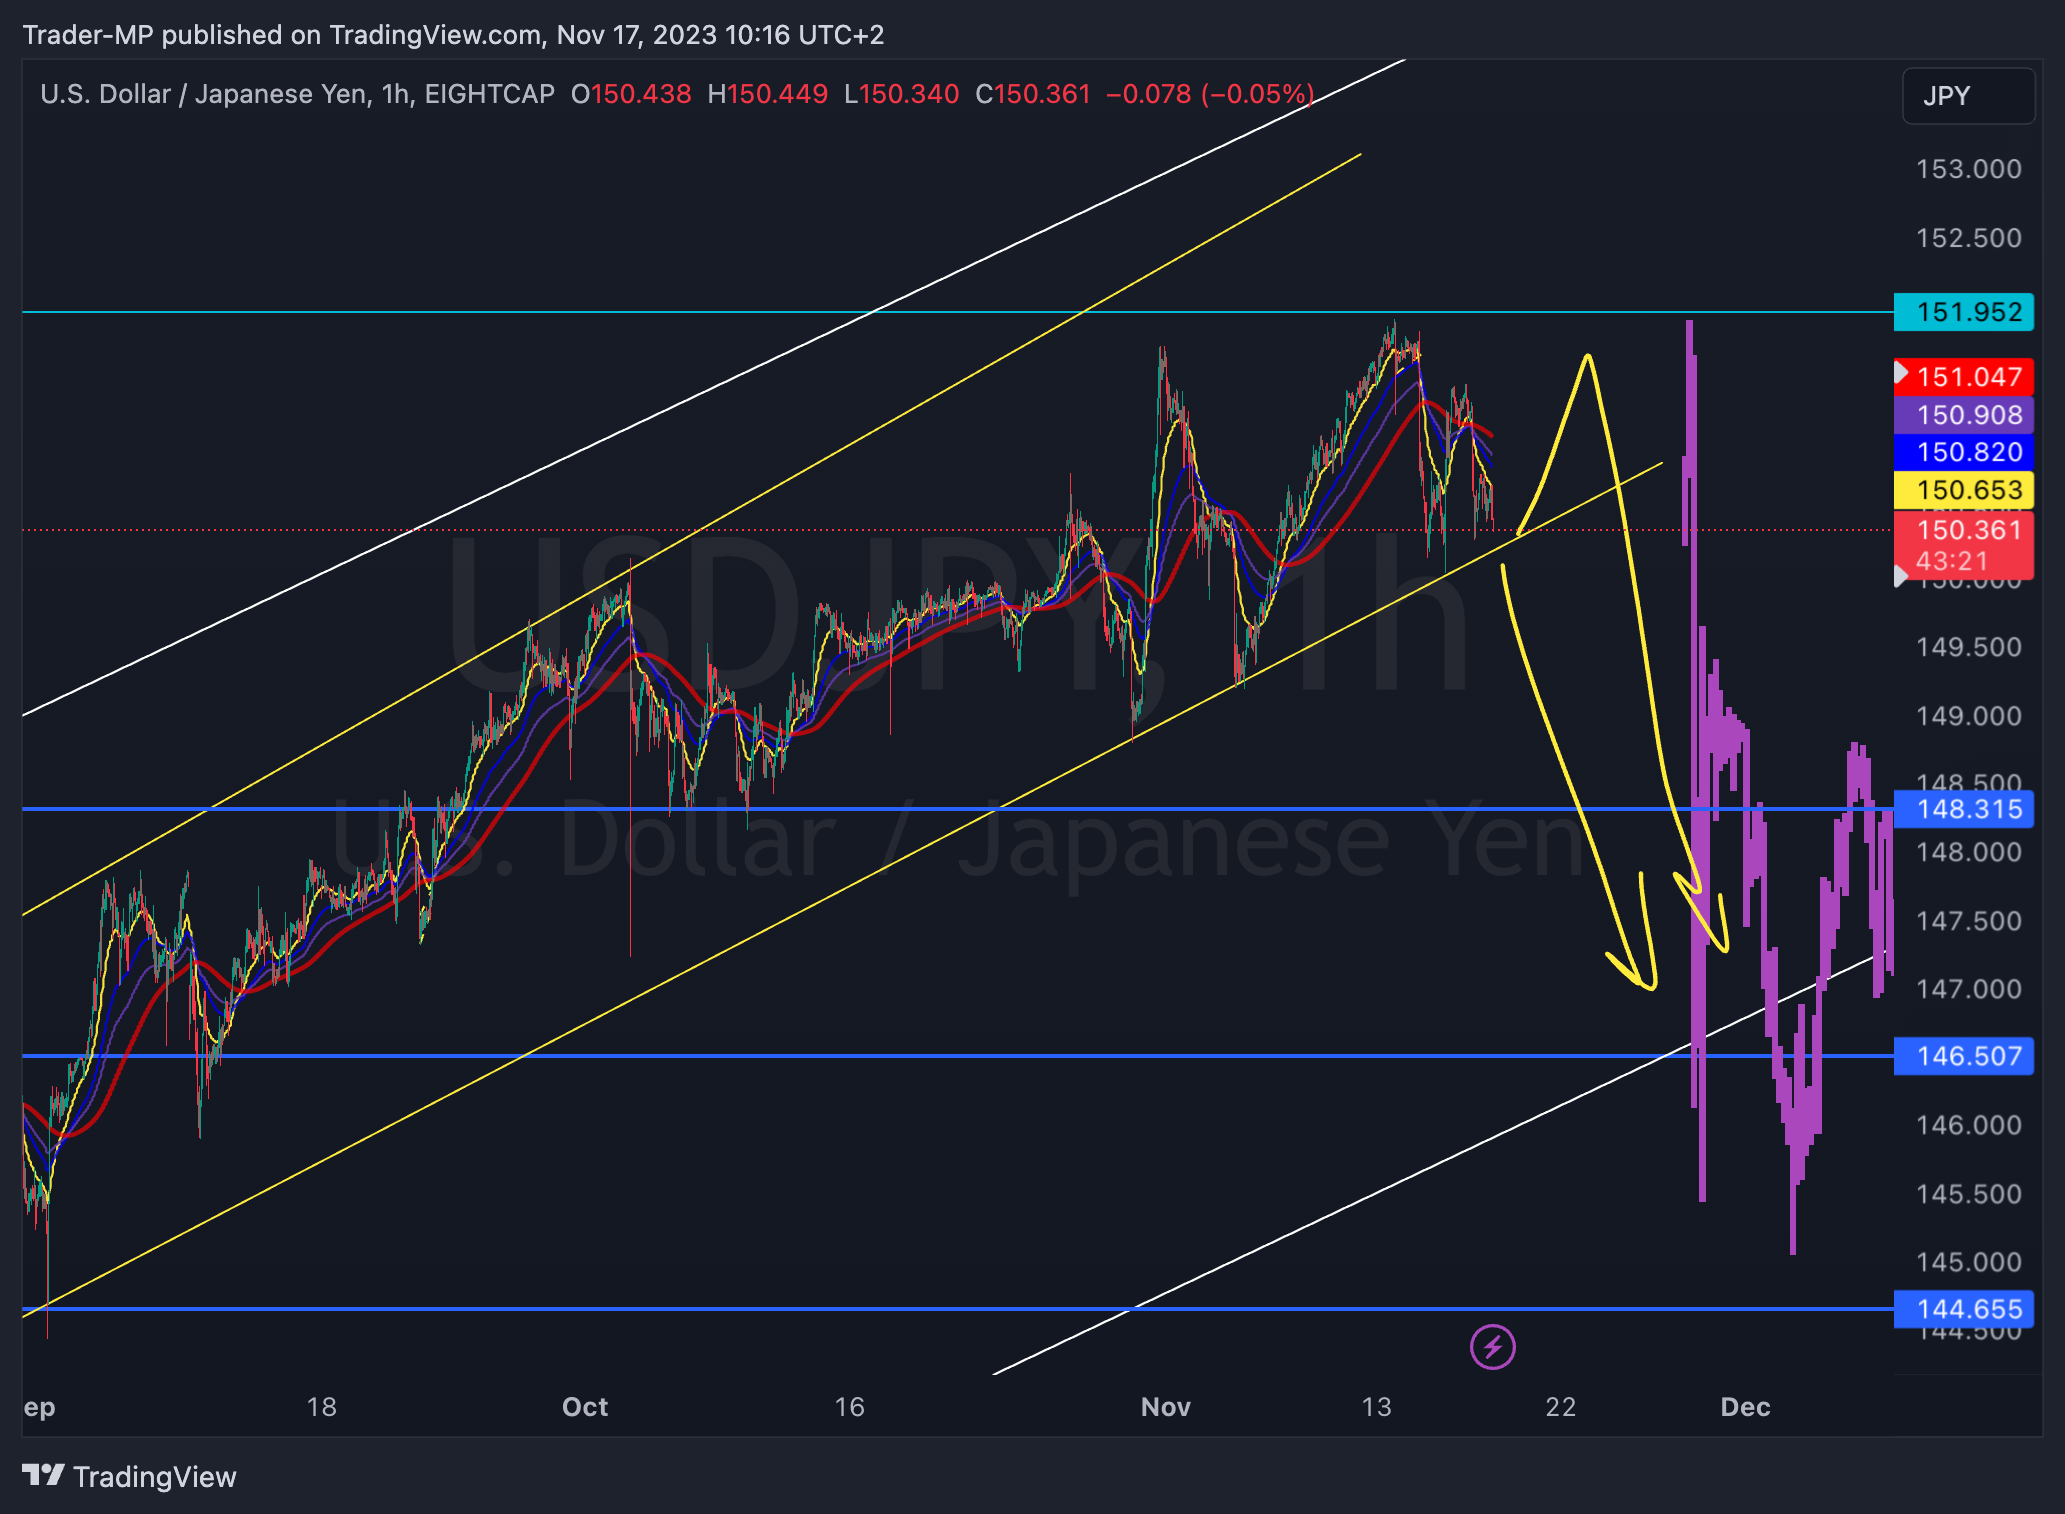The image size is (2065, 1514).
Task: Click the 149.500 price axis value
Action: 1968,647
